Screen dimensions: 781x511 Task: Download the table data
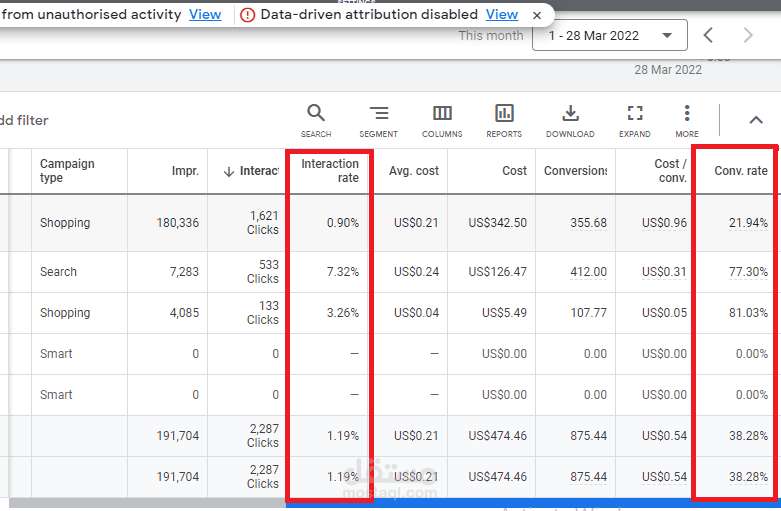570,121
